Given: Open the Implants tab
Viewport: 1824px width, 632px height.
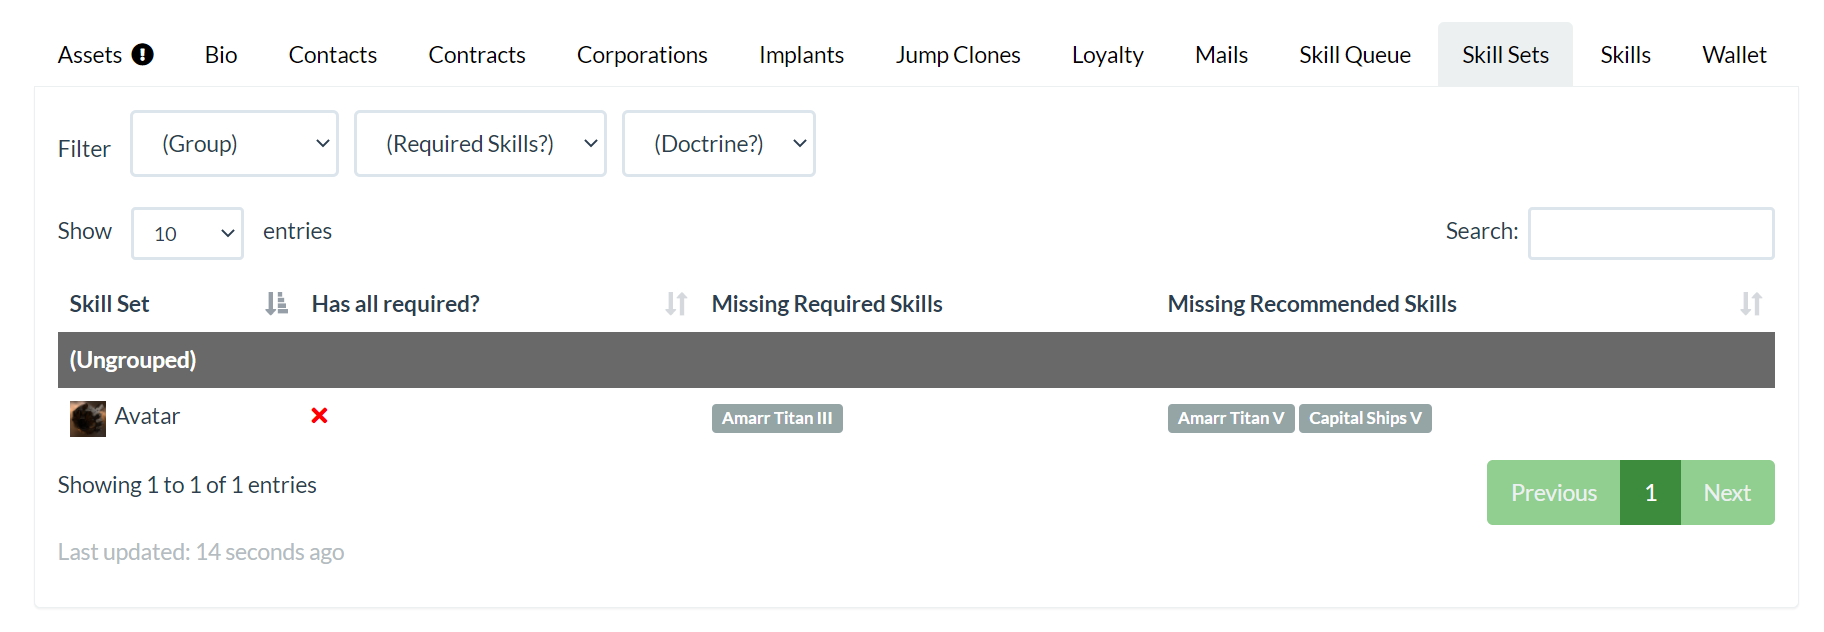Looking at the screenshot, I should [801, 54].
